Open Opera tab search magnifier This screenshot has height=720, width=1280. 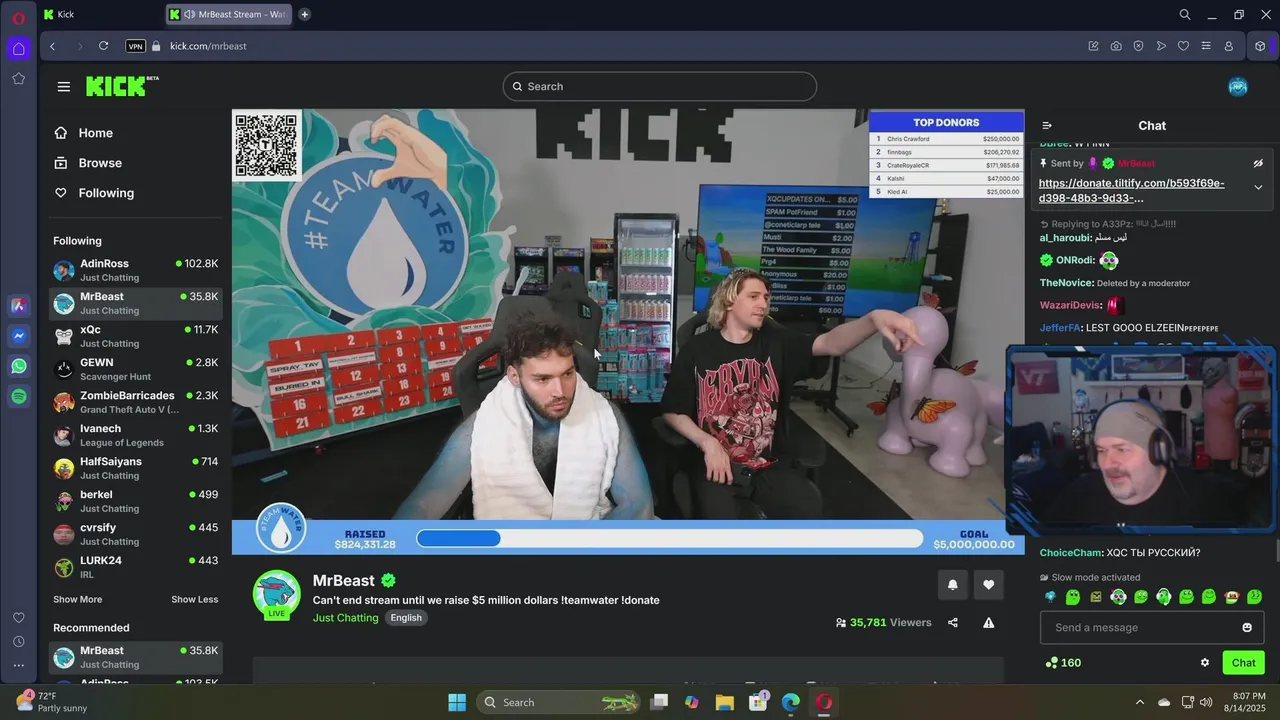(x=1185, y=15)
